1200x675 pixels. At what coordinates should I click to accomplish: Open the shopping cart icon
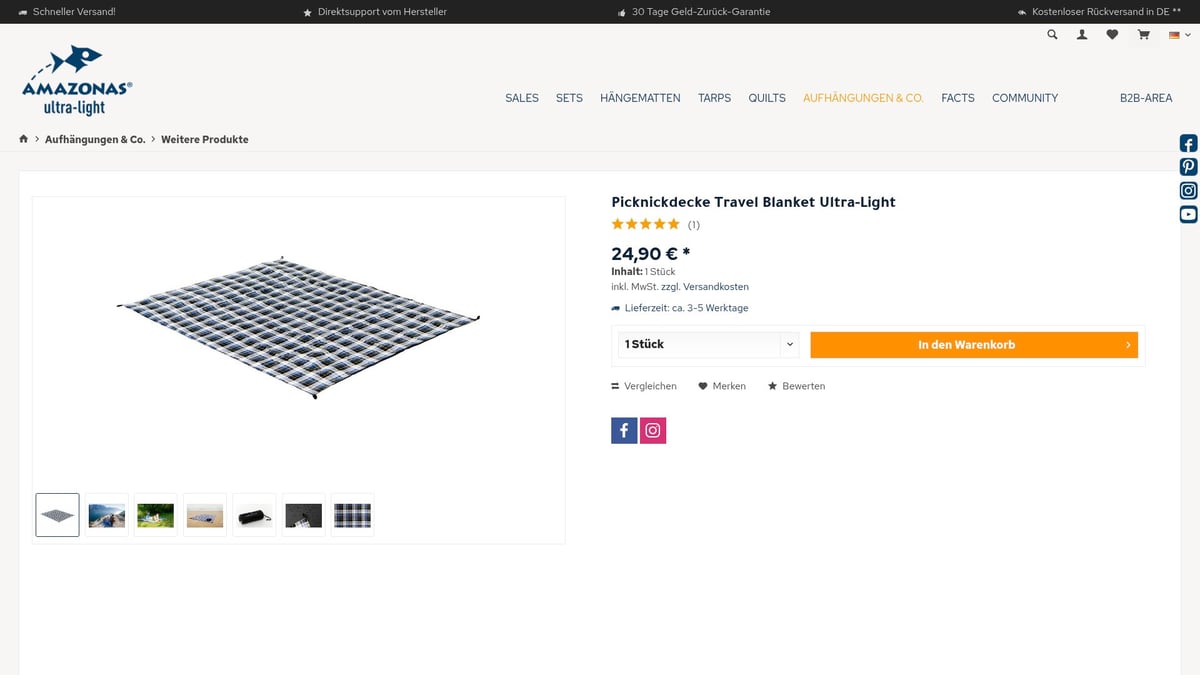tap(1142, 34)
